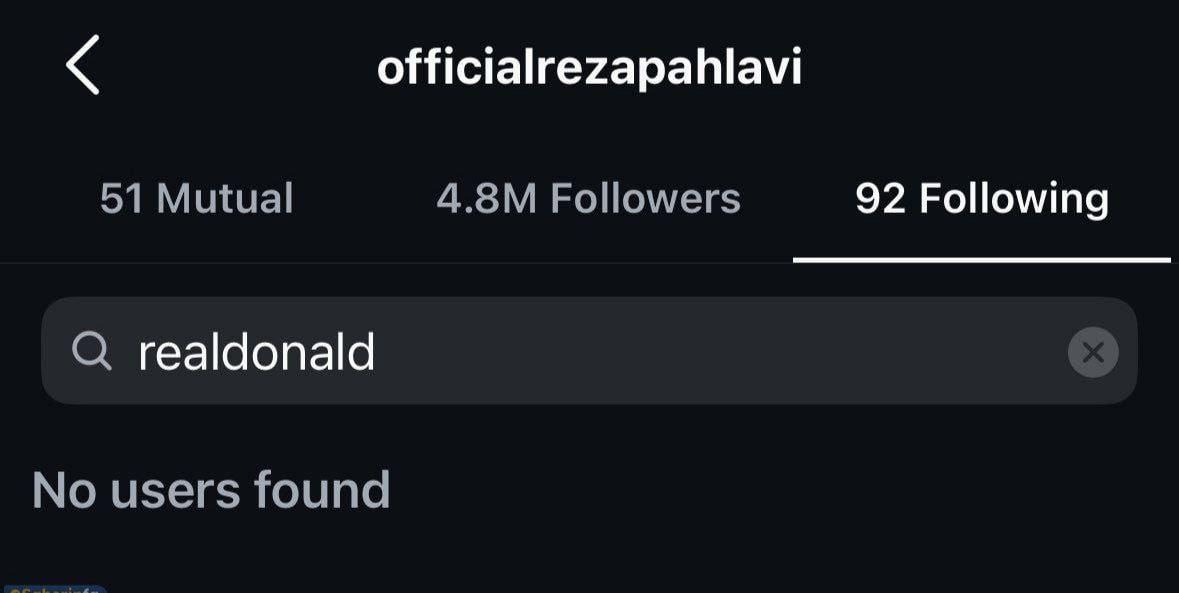Switch to the 51 Mutual tab
This screenshot has width=1179, height=593.
(x=196, y=199)
